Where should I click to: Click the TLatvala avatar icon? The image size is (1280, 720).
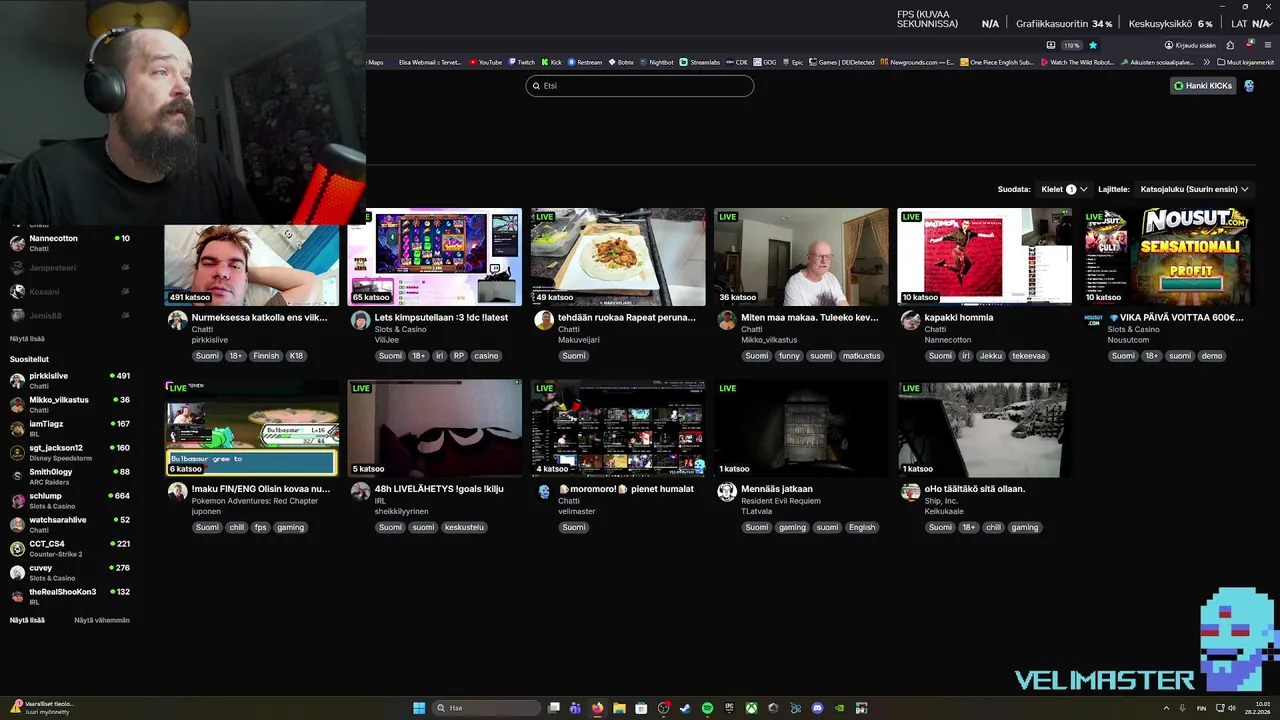point(727,492)
